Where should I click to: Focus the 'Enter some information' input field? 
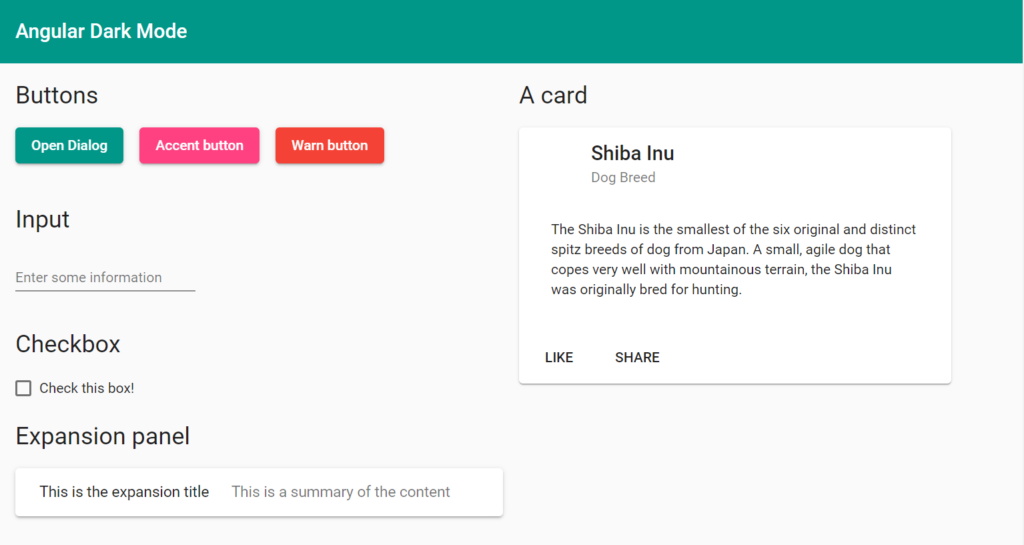(x=105, y=278)
